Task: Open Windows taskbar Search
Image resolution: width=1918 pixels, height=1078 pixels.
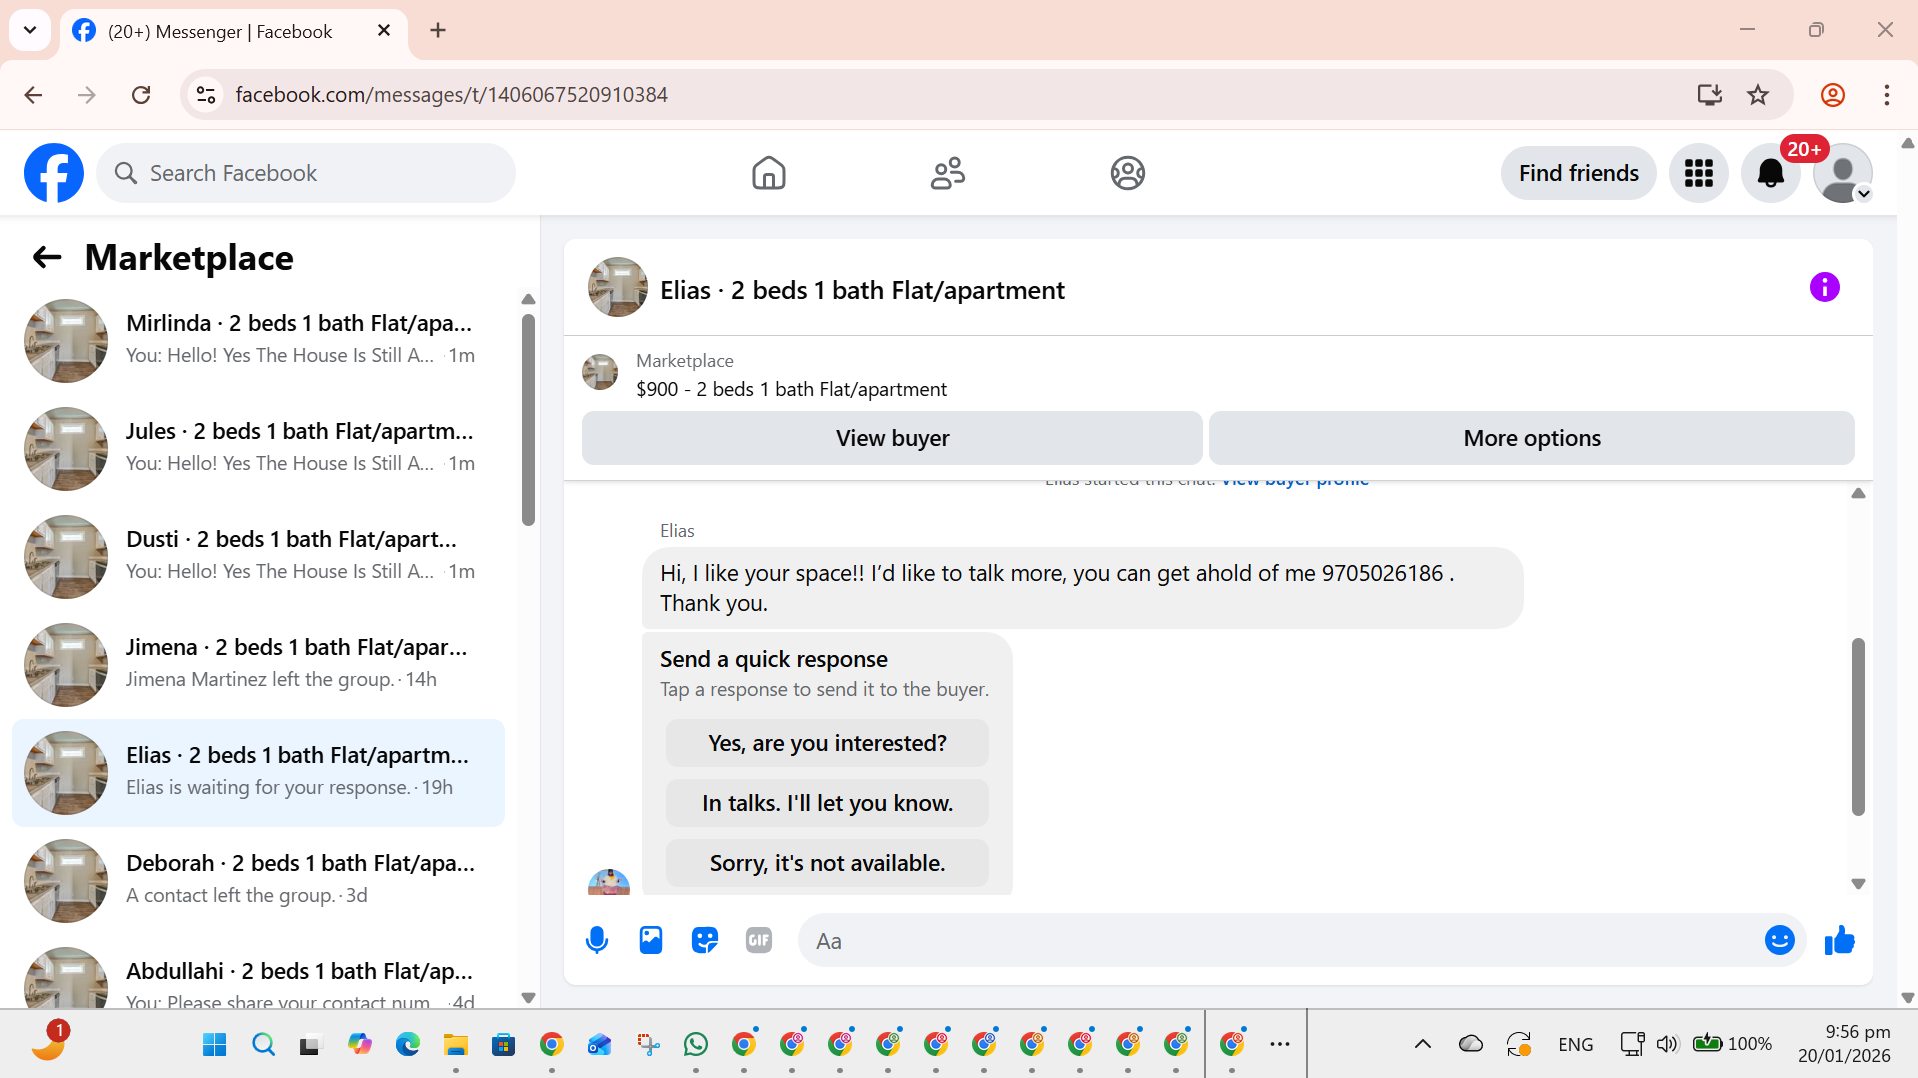Action: click(263, 1045)
